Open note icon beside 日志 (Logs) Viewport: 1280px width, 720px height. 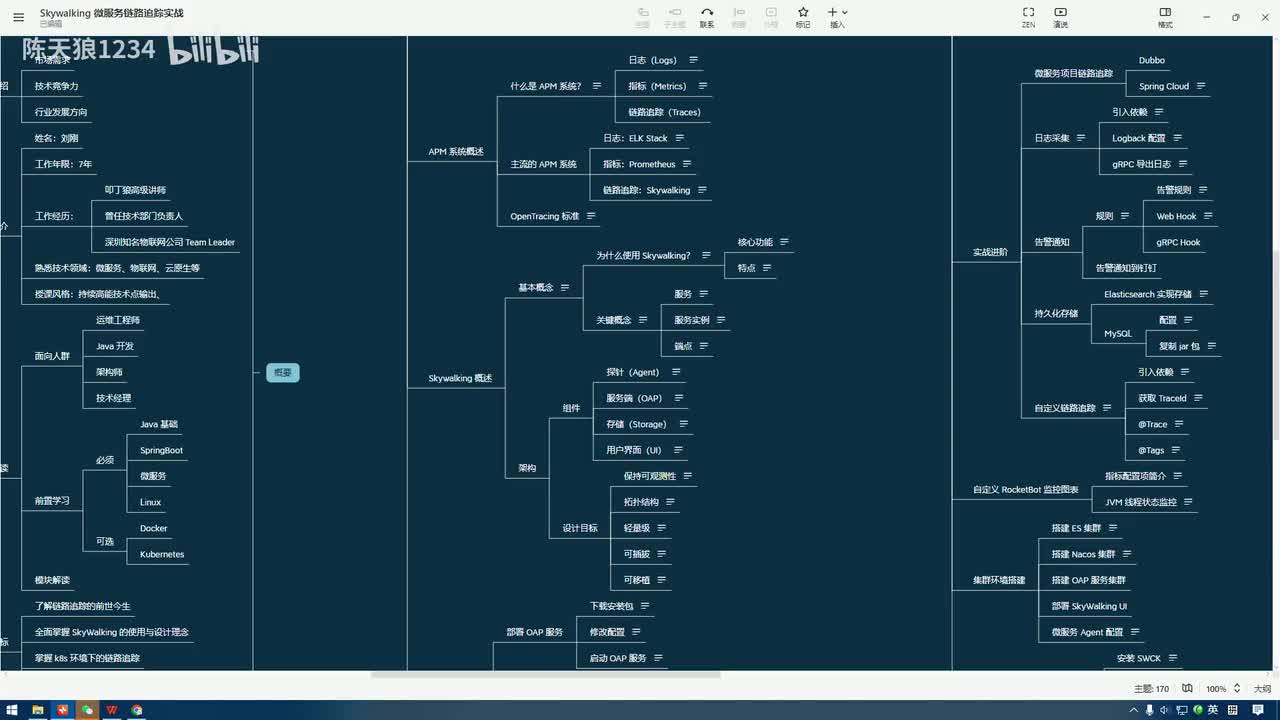(694, 60)
